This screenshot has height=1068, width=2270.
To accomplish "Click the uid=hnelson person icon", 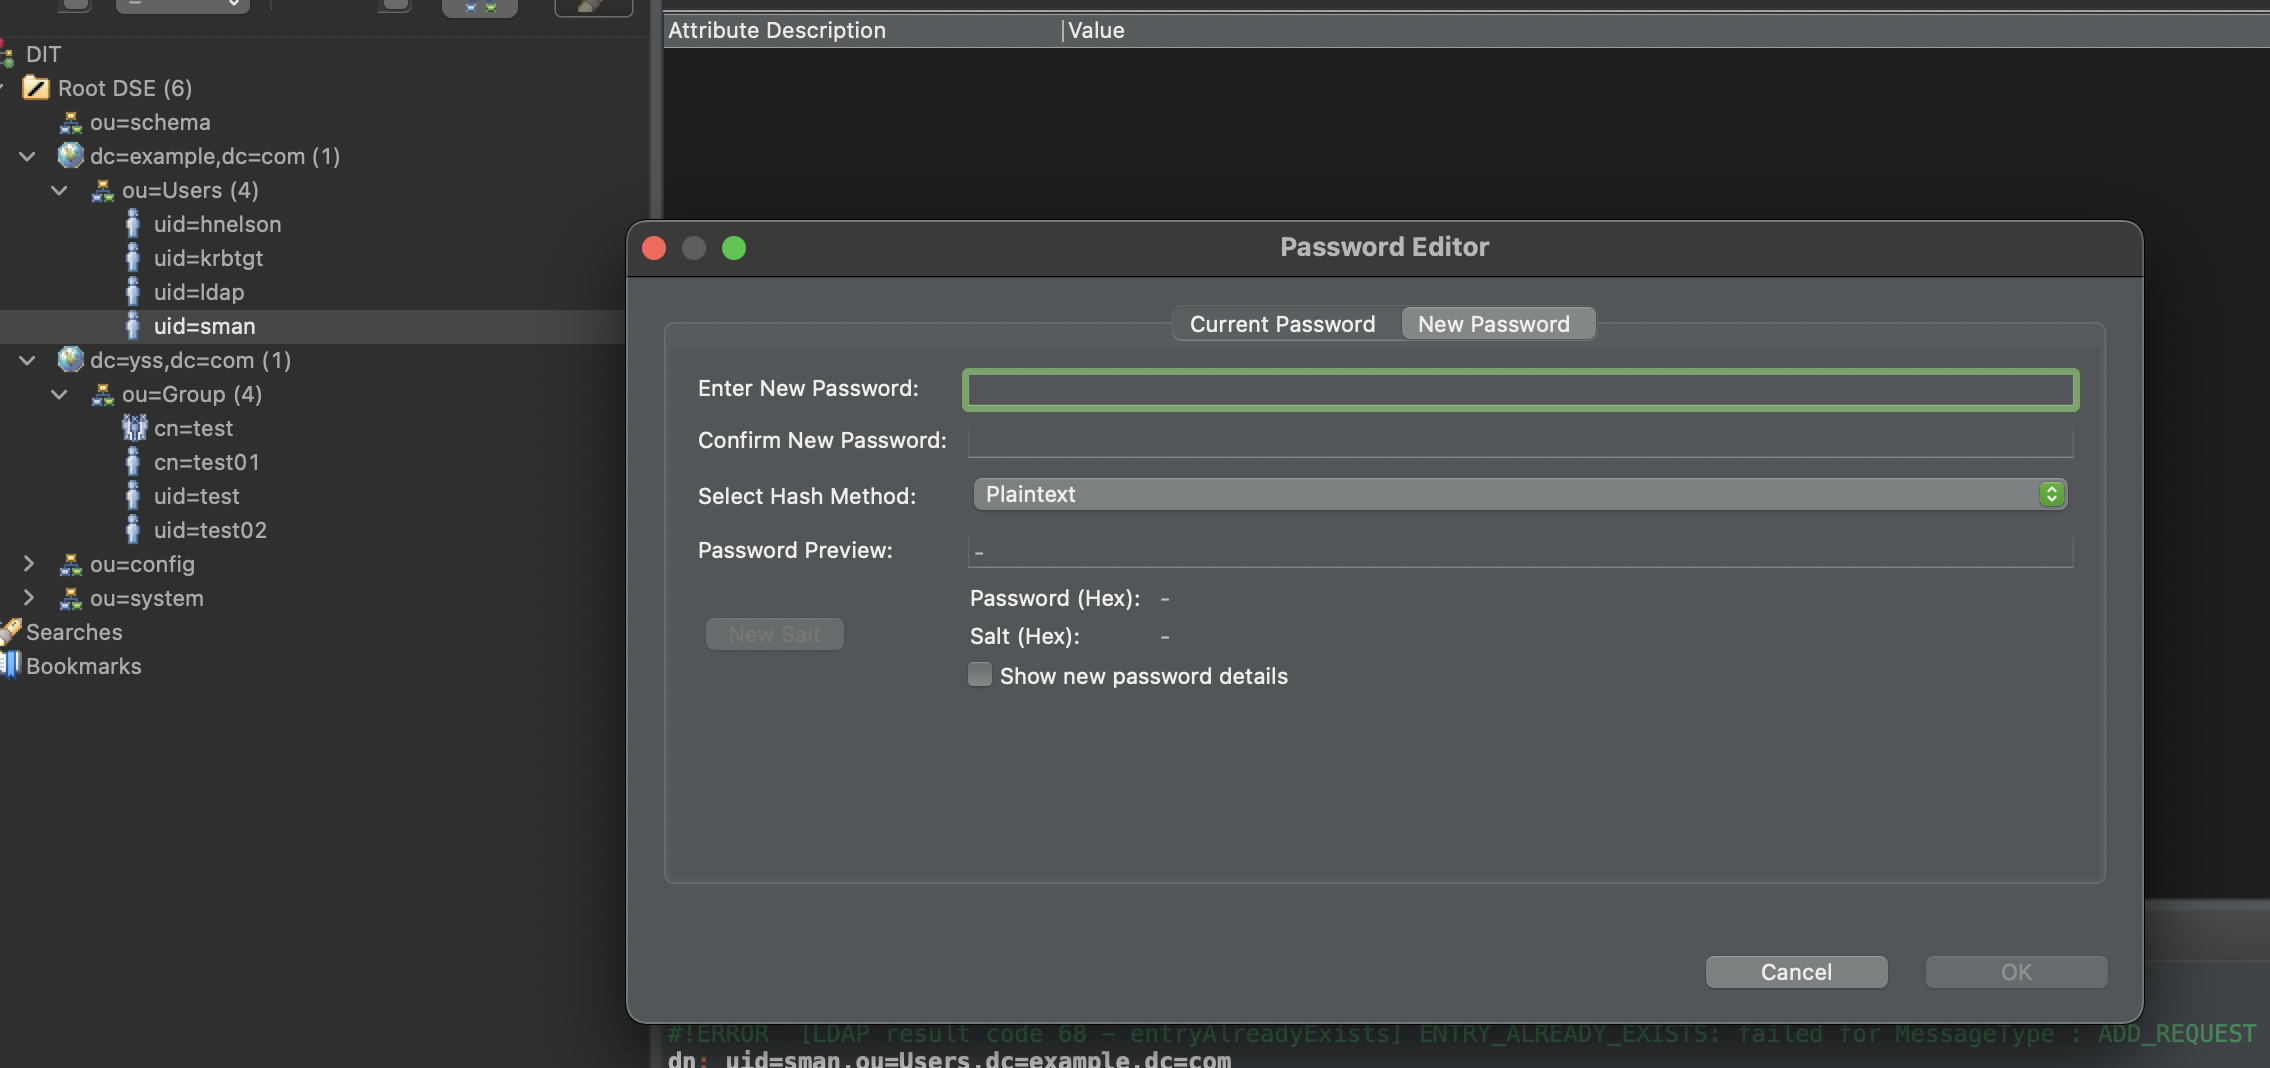I will pos(135,224).
